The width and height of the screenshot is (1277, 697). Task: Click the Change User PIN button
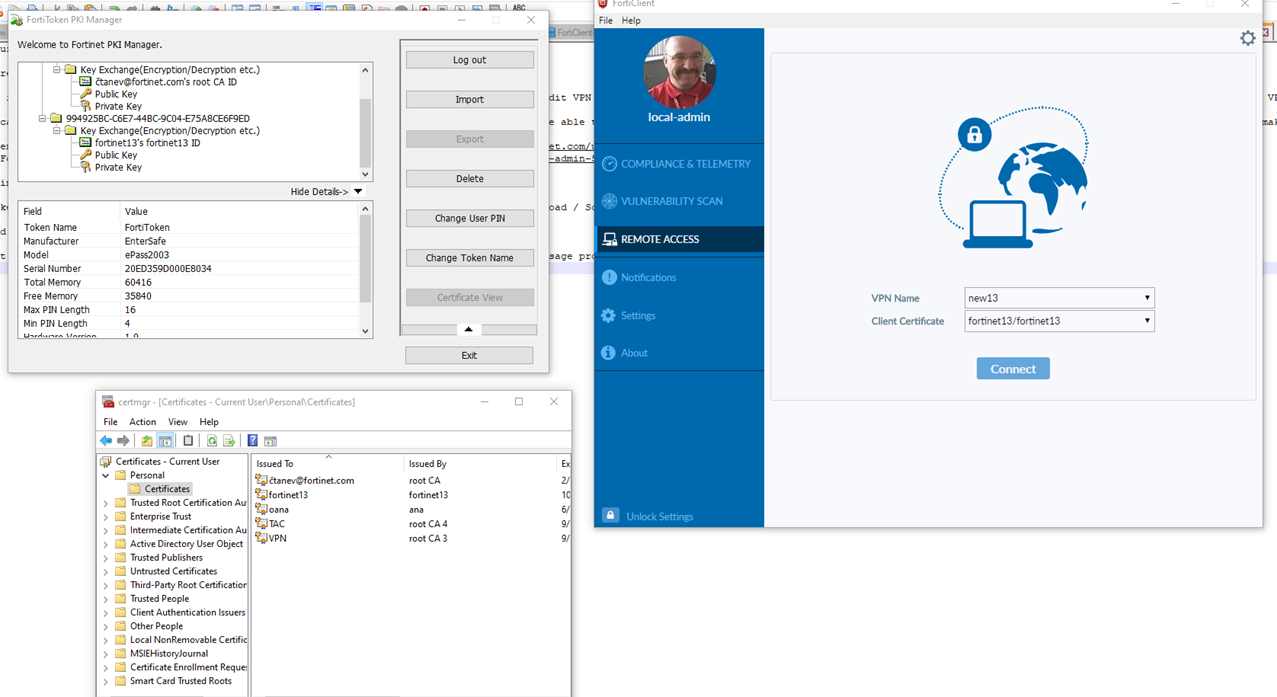(x=469, y=218)
